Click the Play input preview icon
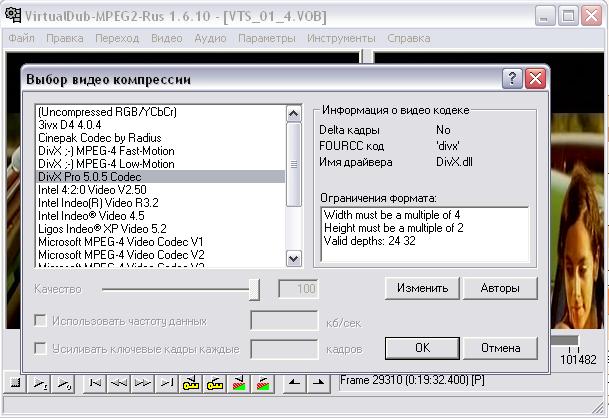 point(39,384)
